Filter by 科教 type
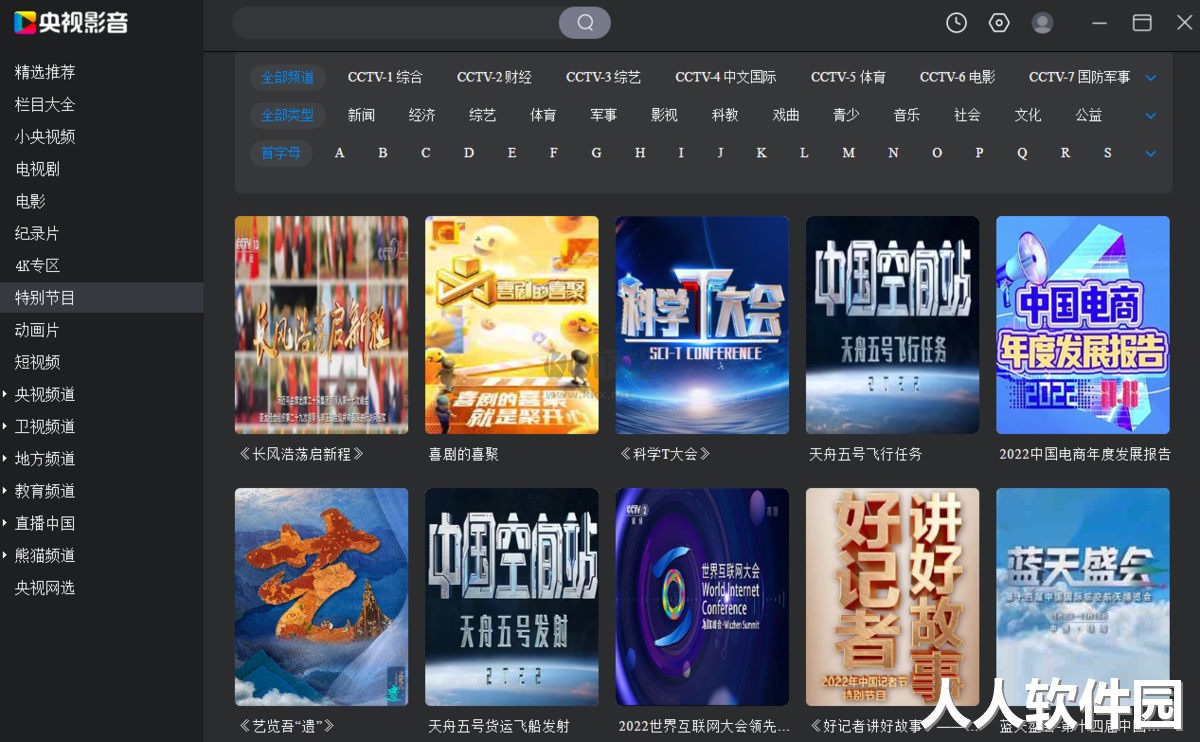The image size is (1200, 742). click(725, 115)
